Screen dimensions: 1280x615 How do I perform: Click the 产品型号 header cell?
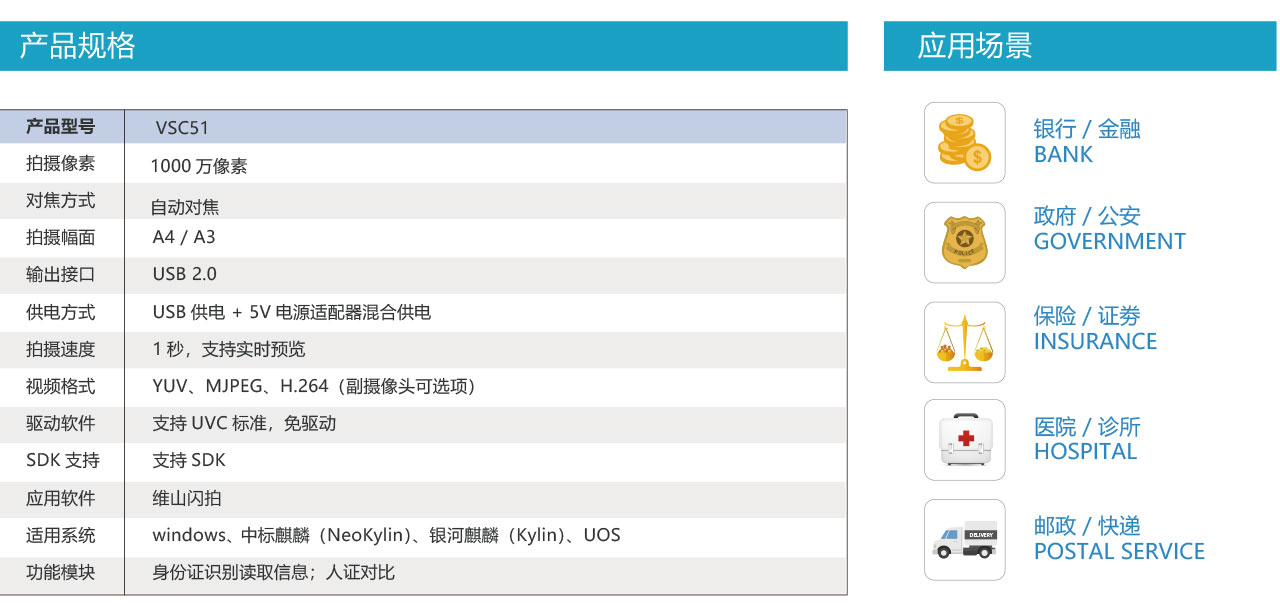(x=60, y=127)
